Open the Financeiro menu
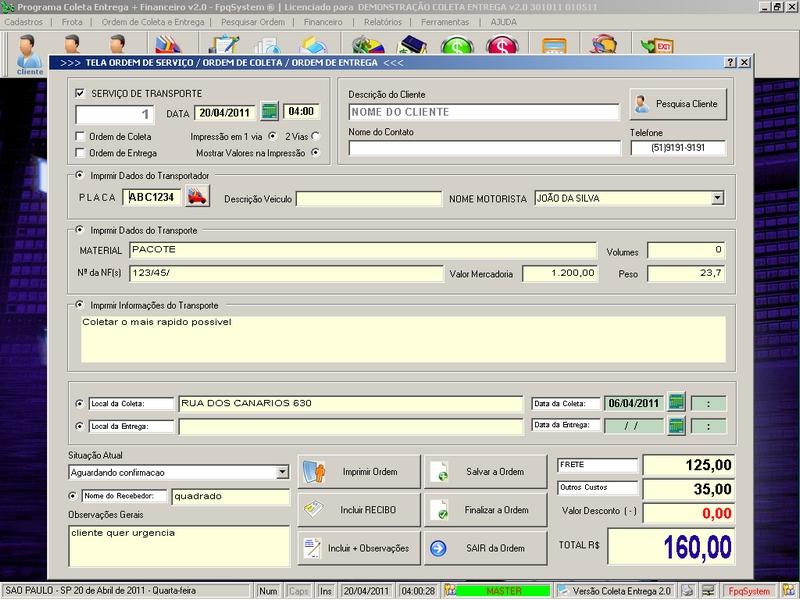This screenshot has width=800, height=600. coord(323,21)
